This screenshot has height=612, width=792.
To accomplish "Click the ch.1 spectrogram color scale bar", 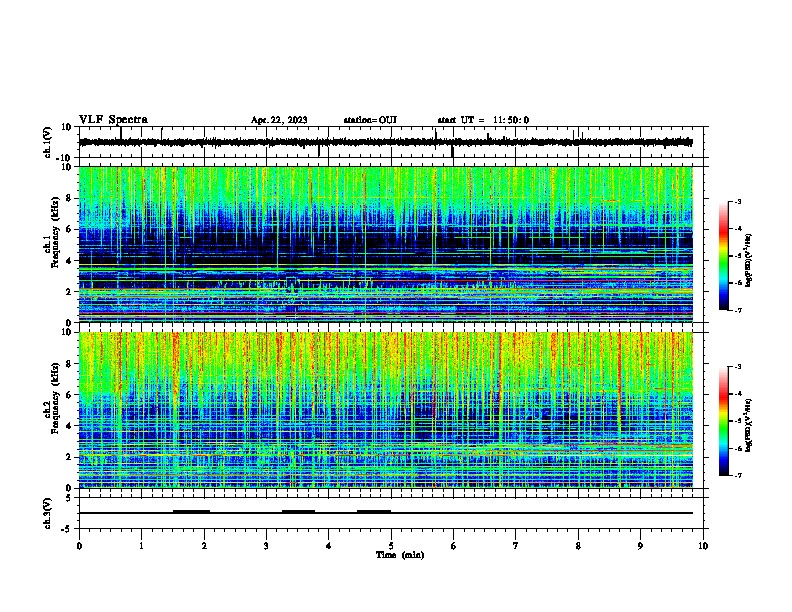I will (x=723, y=256).
